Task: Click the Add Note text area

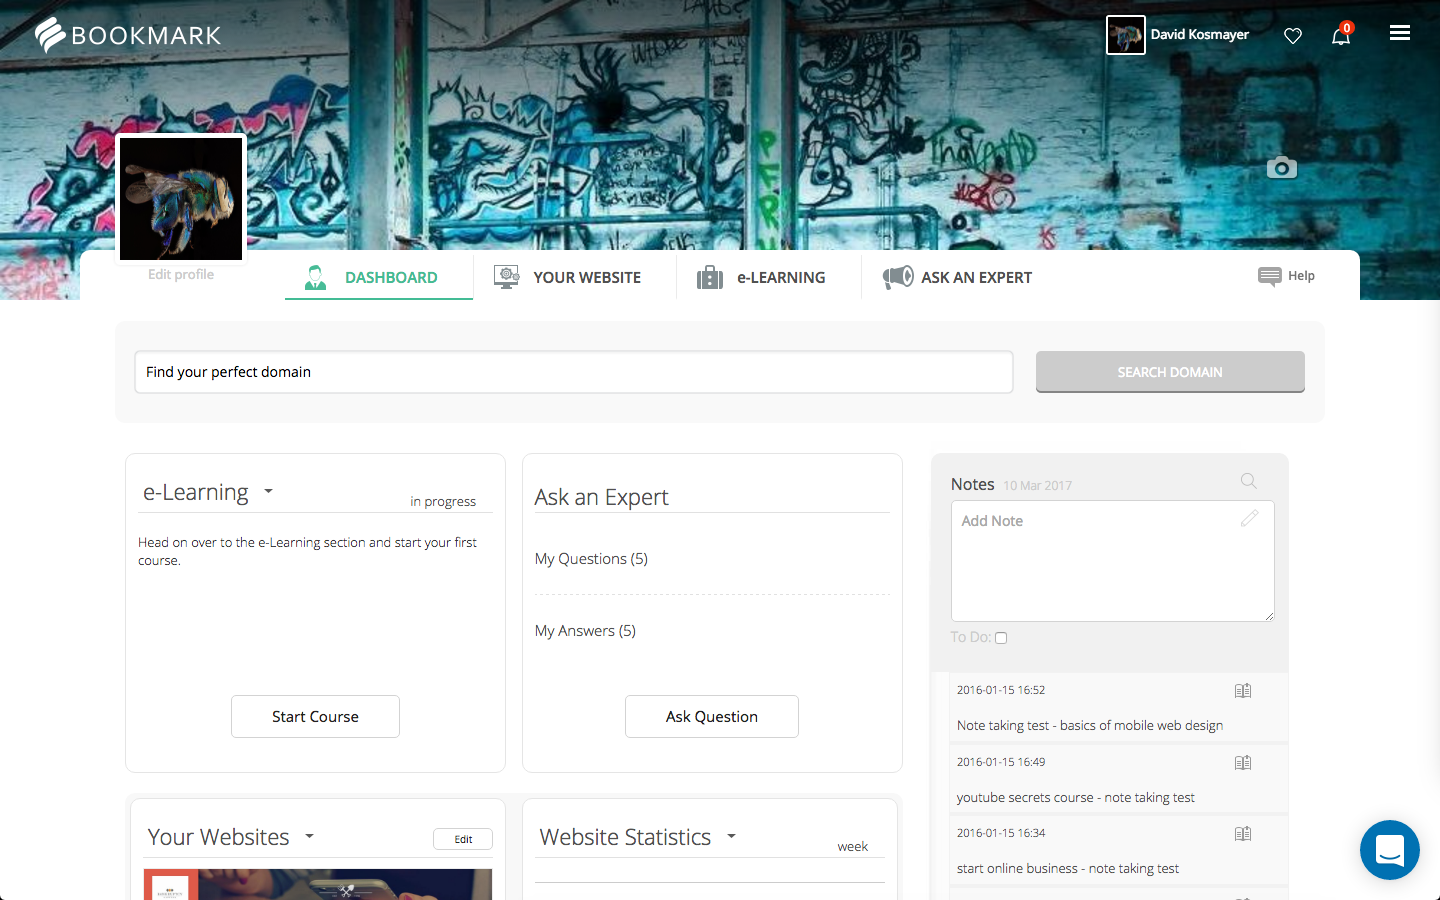Action: (x=1112, y=561)
